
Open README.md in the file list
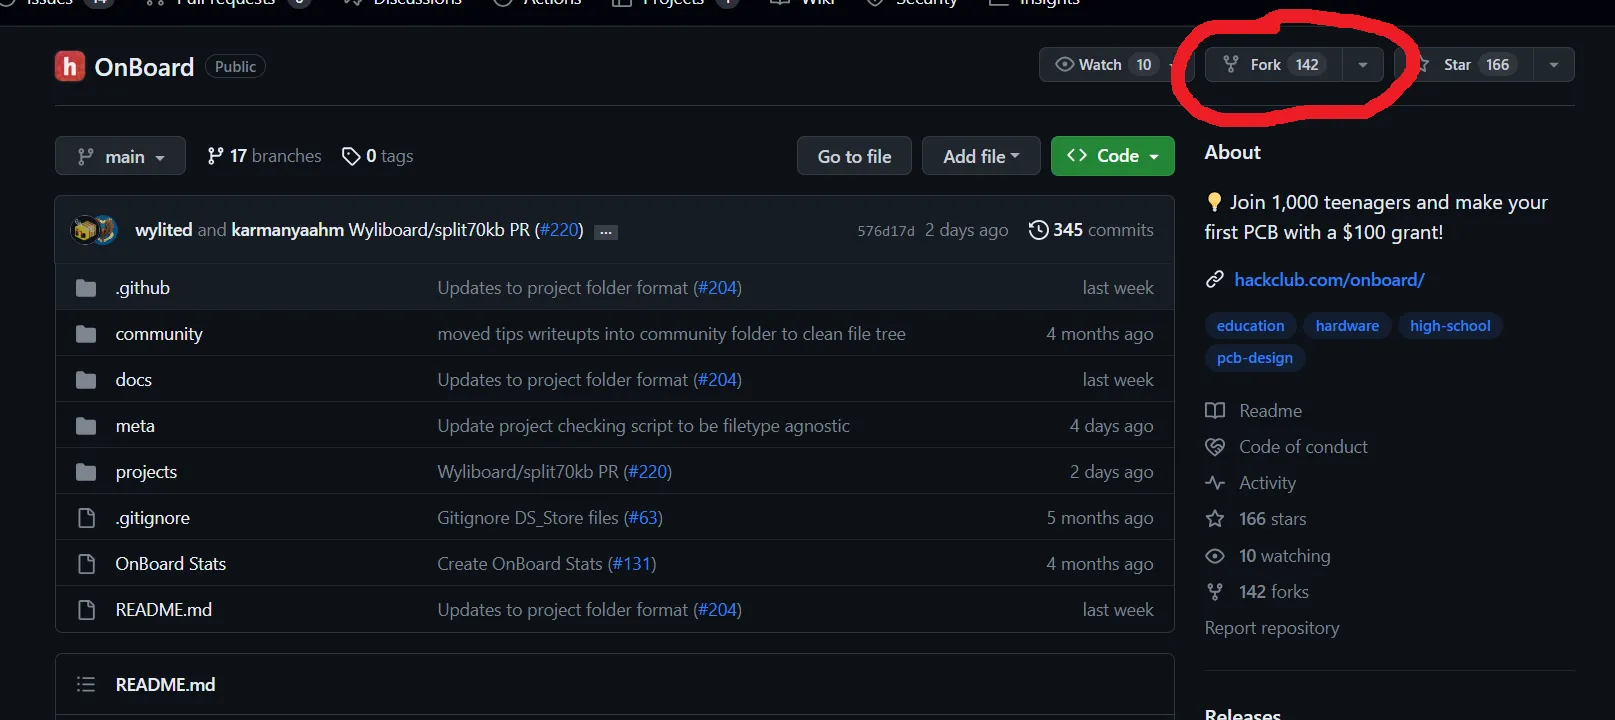[164, 610]
